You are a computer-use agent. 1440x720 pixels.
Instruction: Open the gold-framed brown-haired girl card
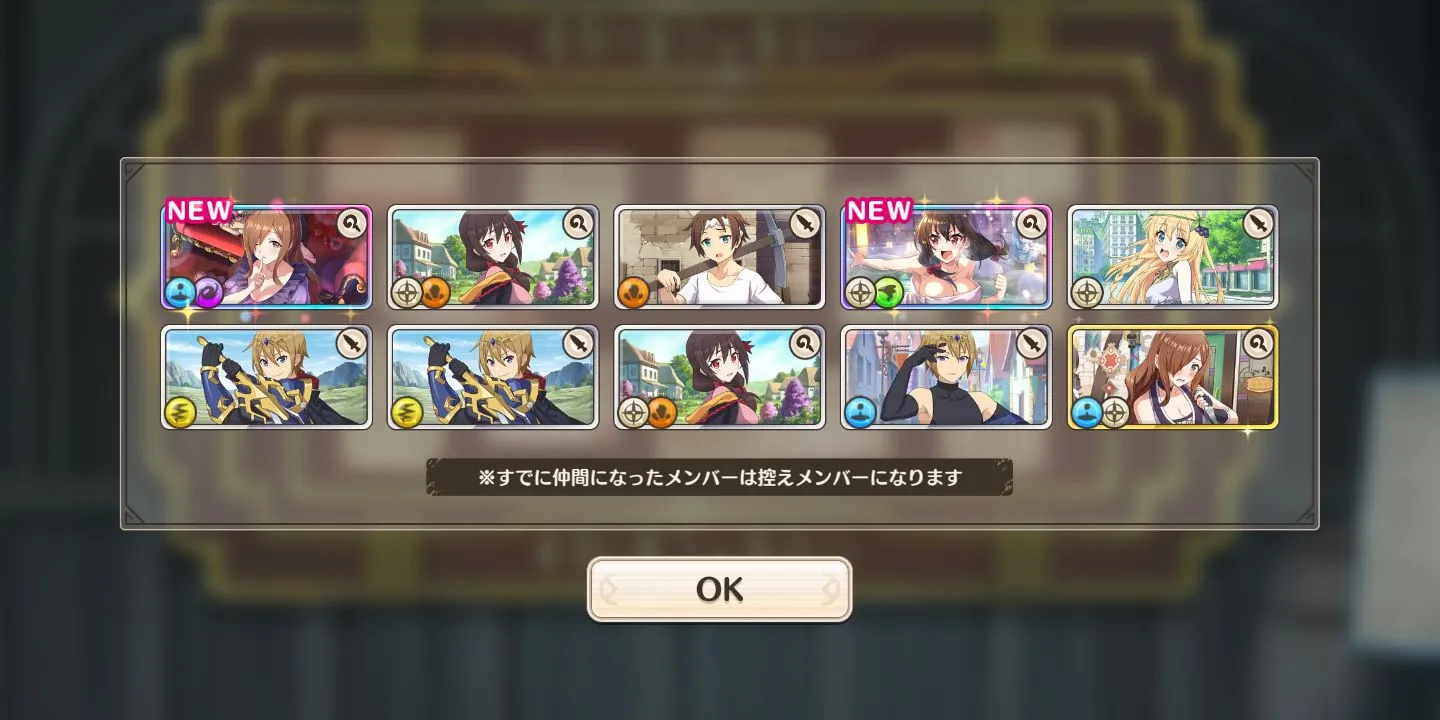[x=1173, y=377]
